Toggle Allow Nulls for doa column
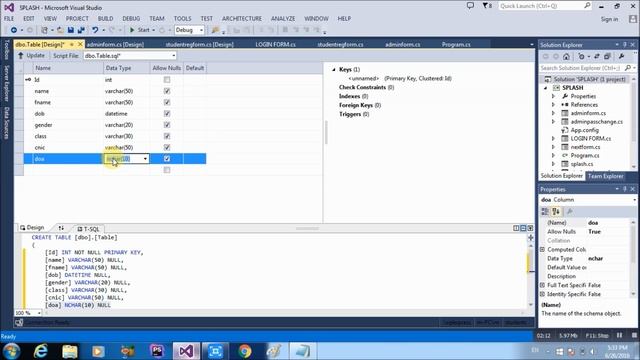This screenshot has width=640, height=360. pos(167,158)
